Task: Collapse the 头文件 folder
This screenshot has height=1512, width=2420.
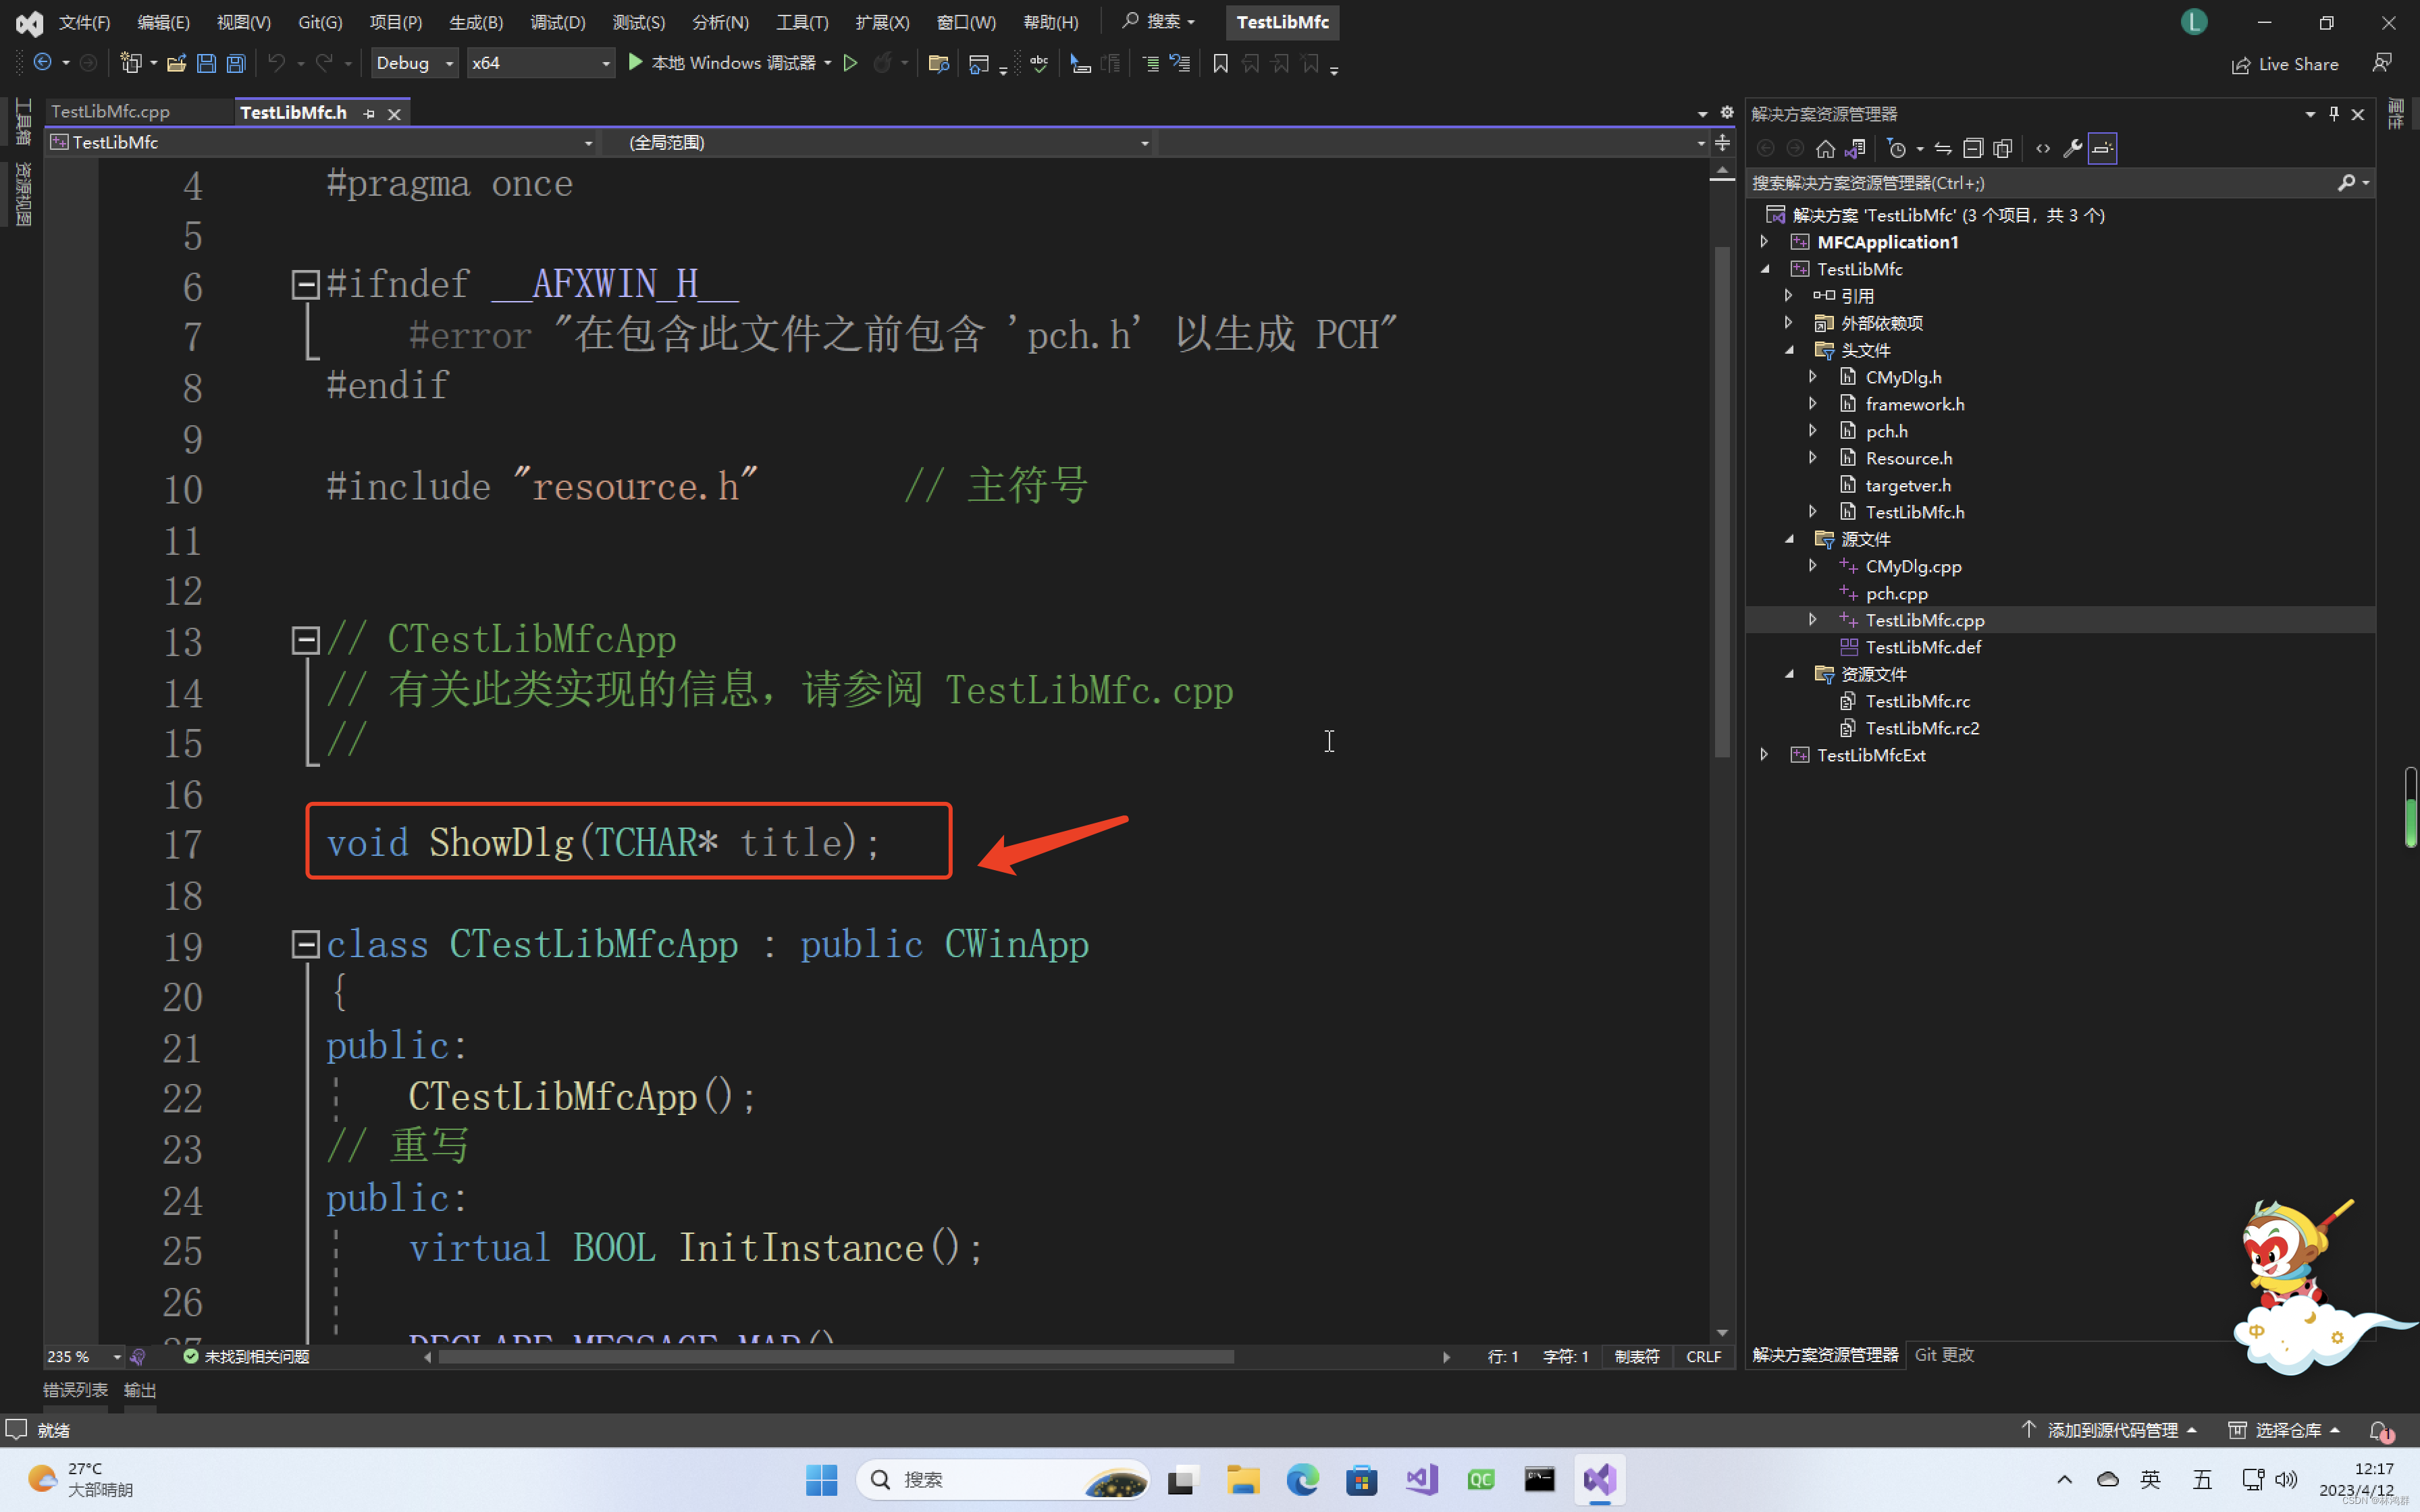Action: [x=1789, y=350]
